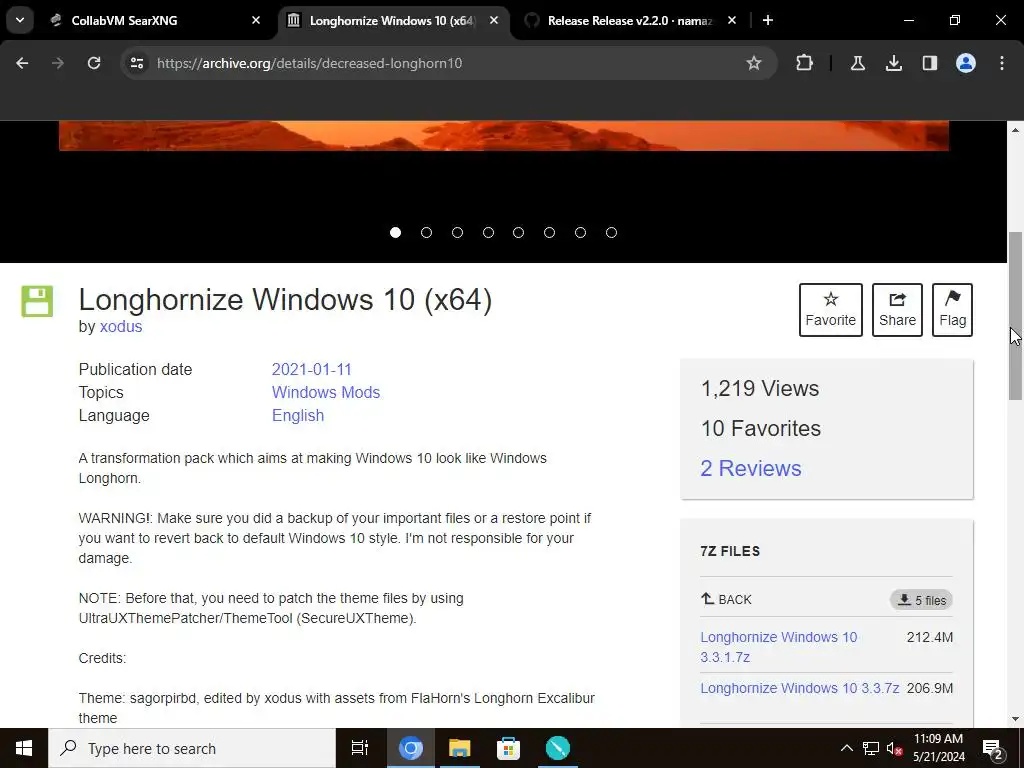This screenshot has height=768, width=1024.
Task: Click the green floppy disk software icon
Action: 37,301
